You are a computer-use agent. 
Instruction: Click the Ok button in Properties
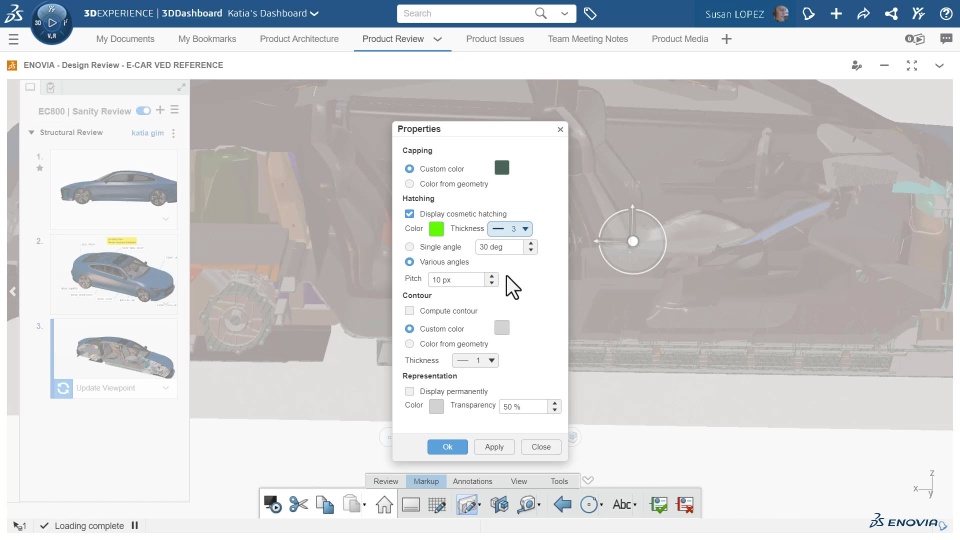tap(448, 447)
